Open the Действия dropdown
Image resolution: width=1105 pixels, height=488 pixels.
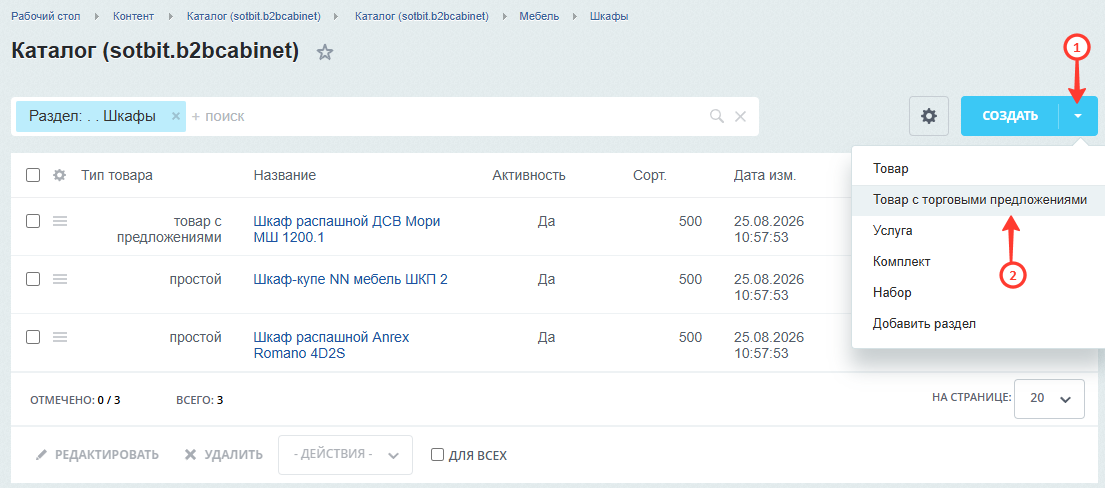coord(345,455)
